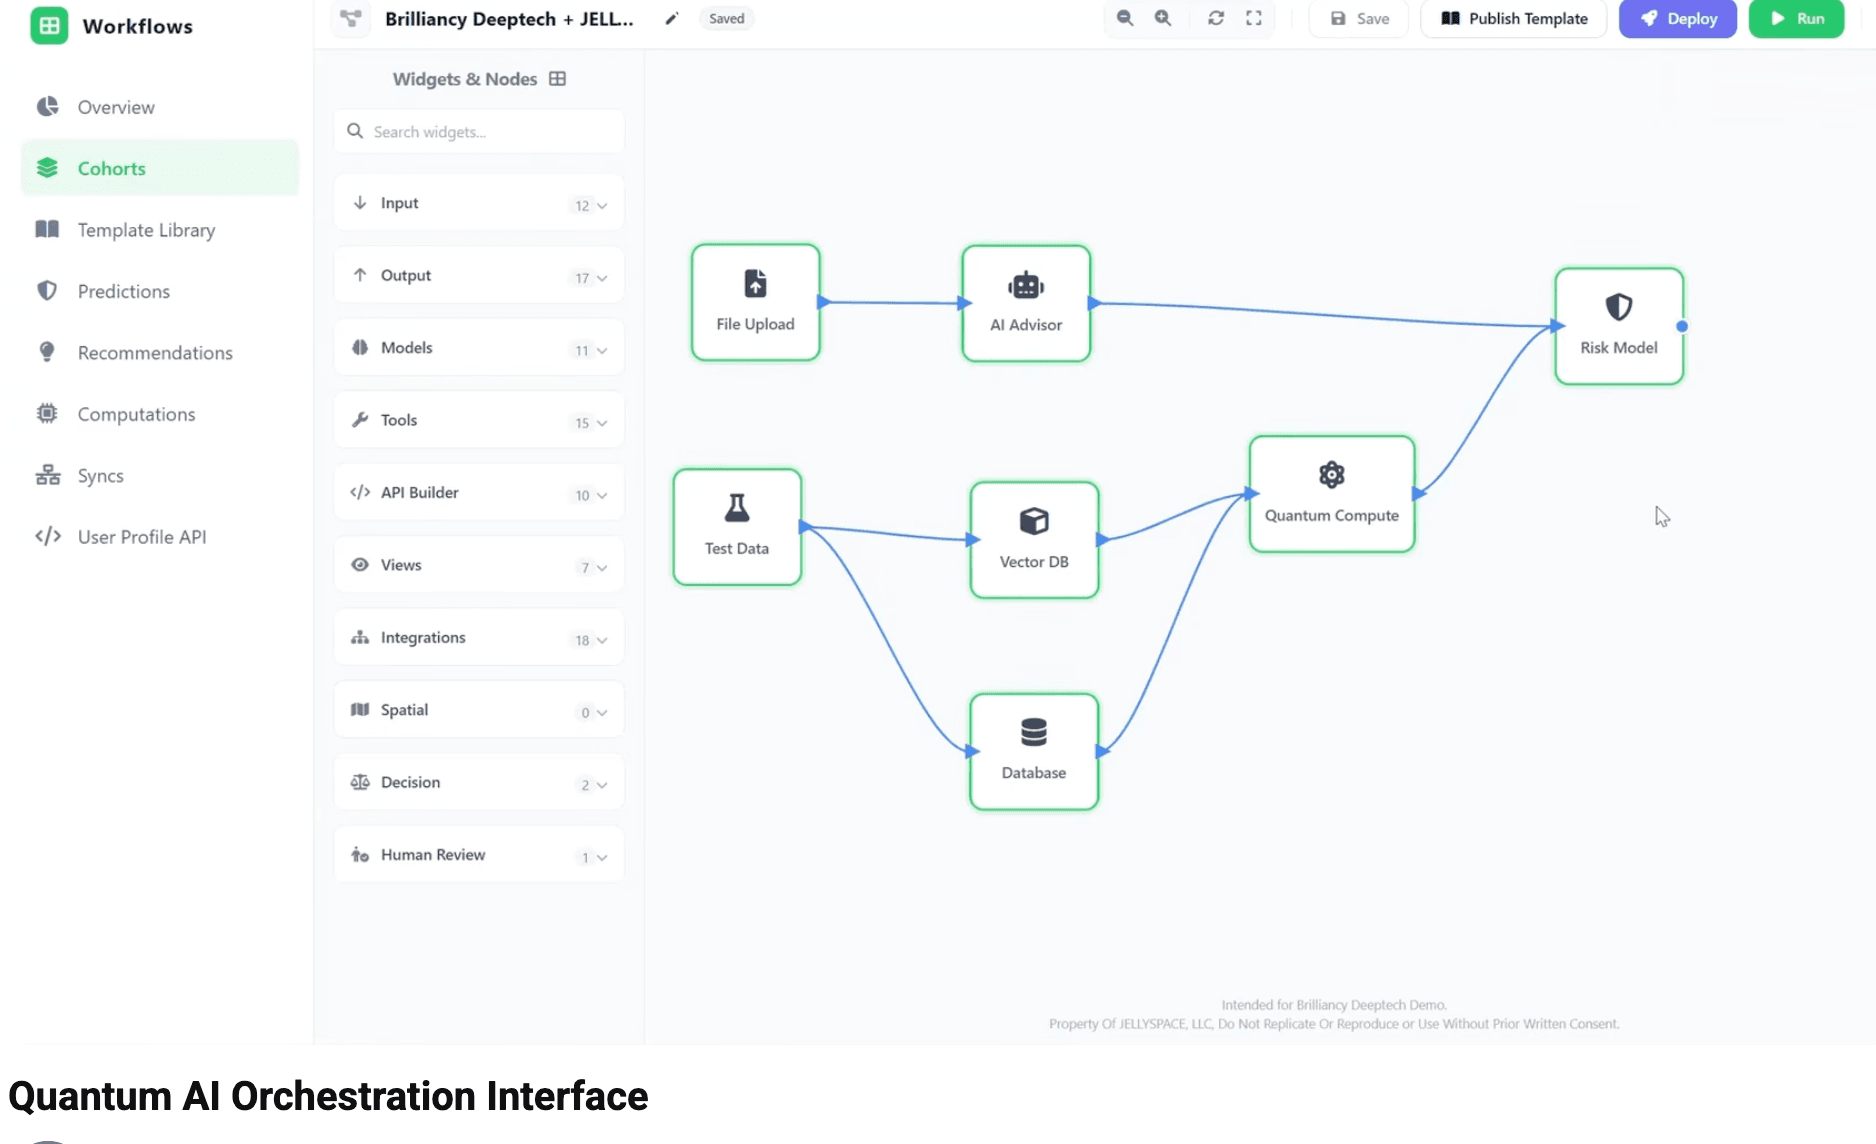This screenshot has height=1144, width=1876.
Task: Click the Saved status badge
Action: 727,18
